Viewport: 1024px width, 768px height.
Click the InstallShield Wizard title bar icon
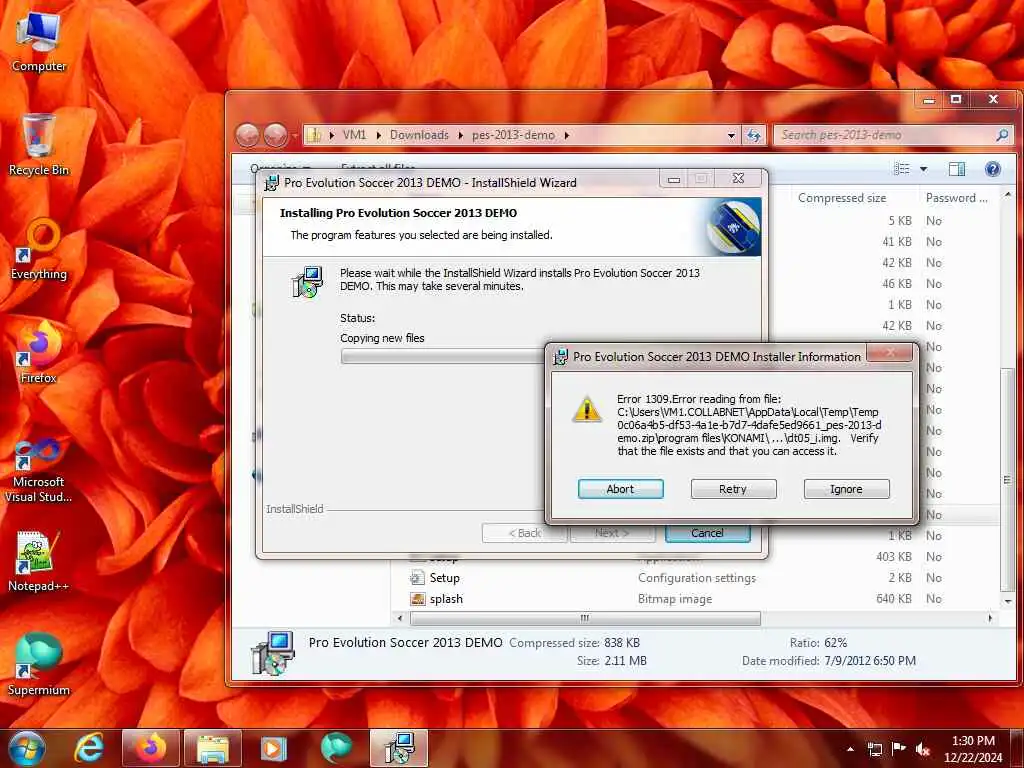pyautogui.click(x=271, y=183)
